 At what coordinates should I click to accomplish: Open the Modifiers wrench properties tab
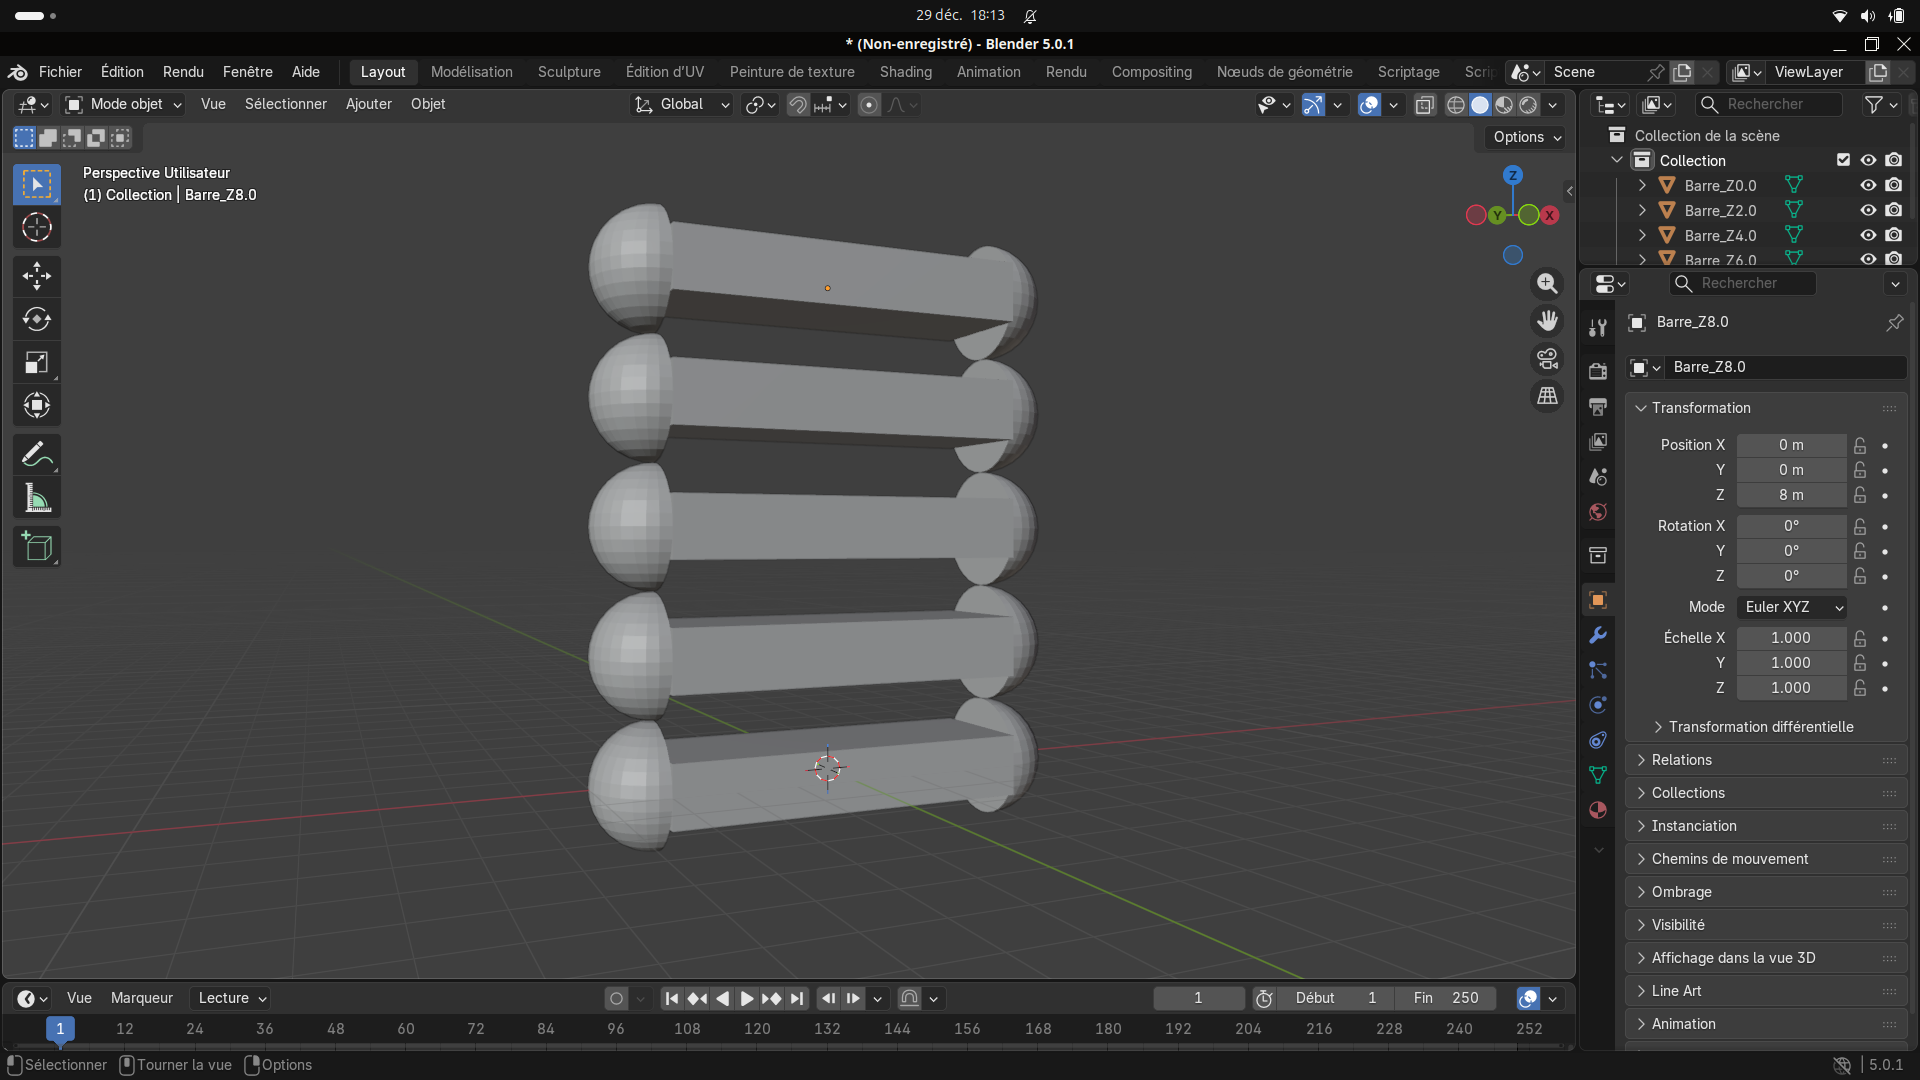pyautogui.click(x=1598, y=635)
